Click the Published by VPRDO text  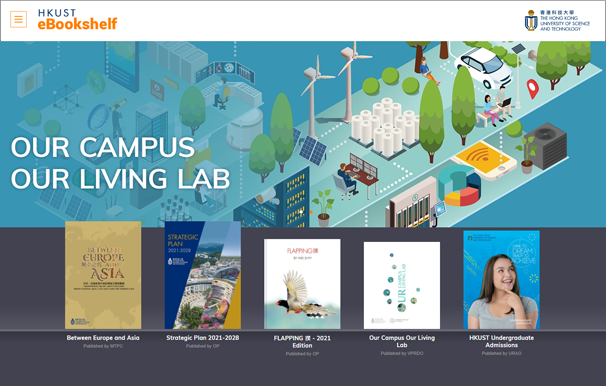(402, 354)
